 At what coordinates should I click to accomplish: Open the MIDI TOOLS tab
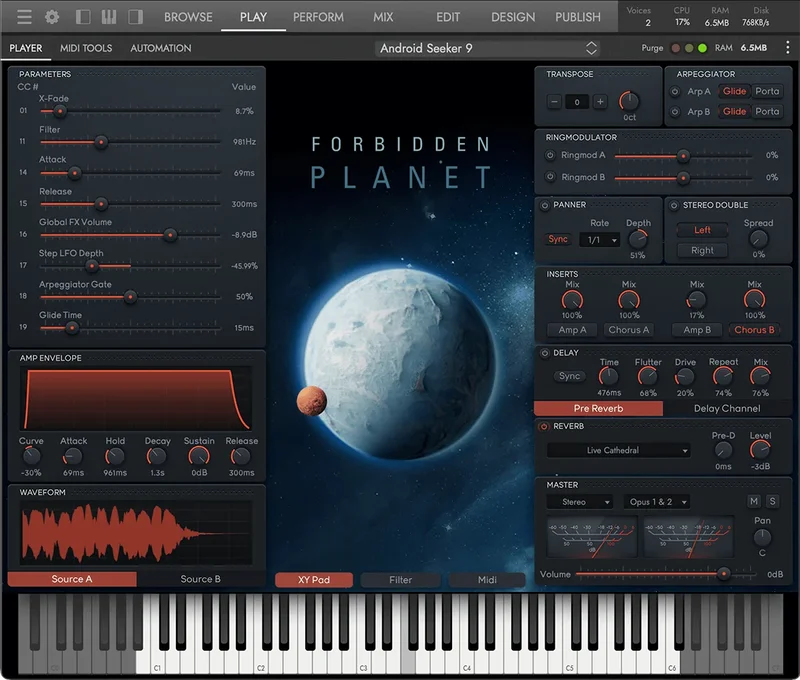click(x=86, y=48)
